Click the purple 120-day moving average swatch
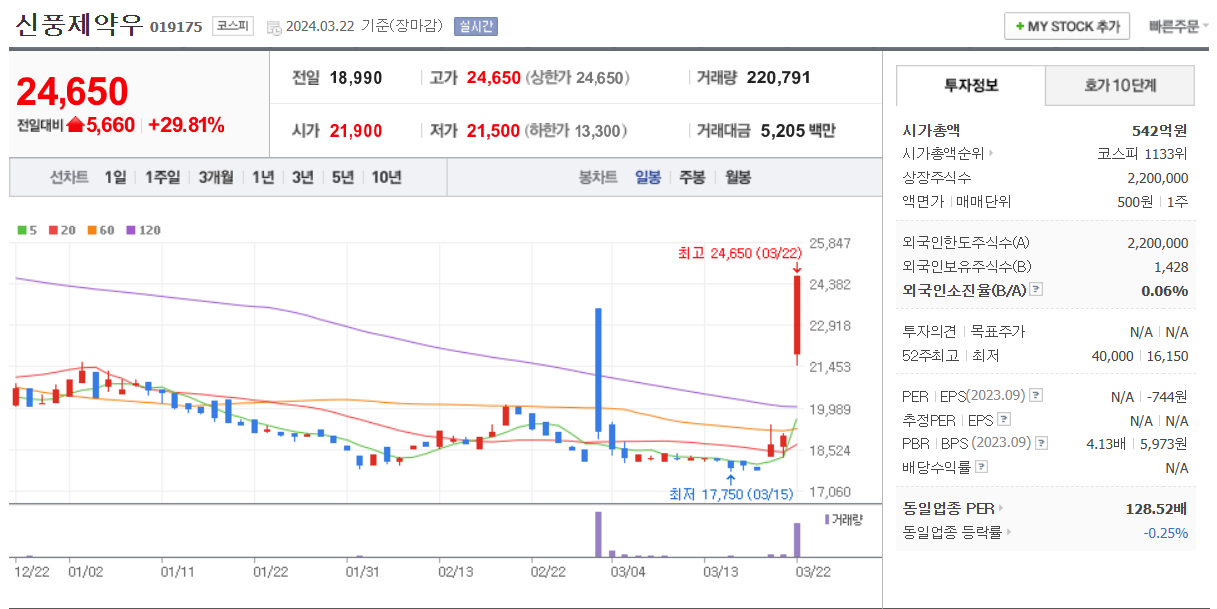 [x=130, y=230]
